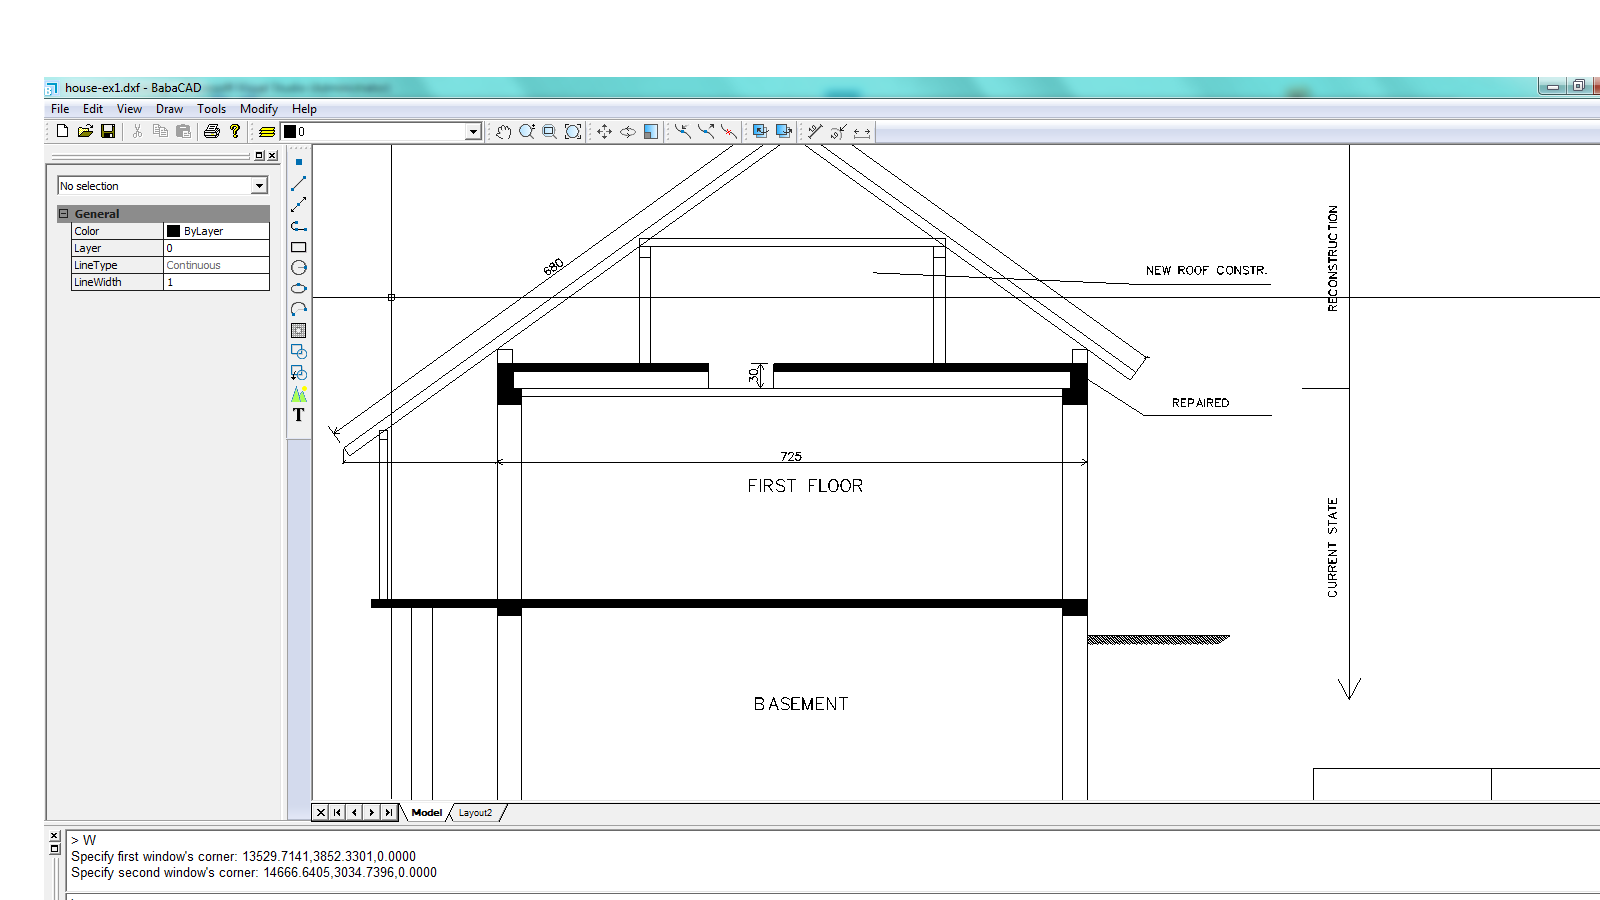Viewport: 1600px width, 900px height.
Task: Open help with the question mark icon
Action: pyautogui.click(x=235, y=131)
